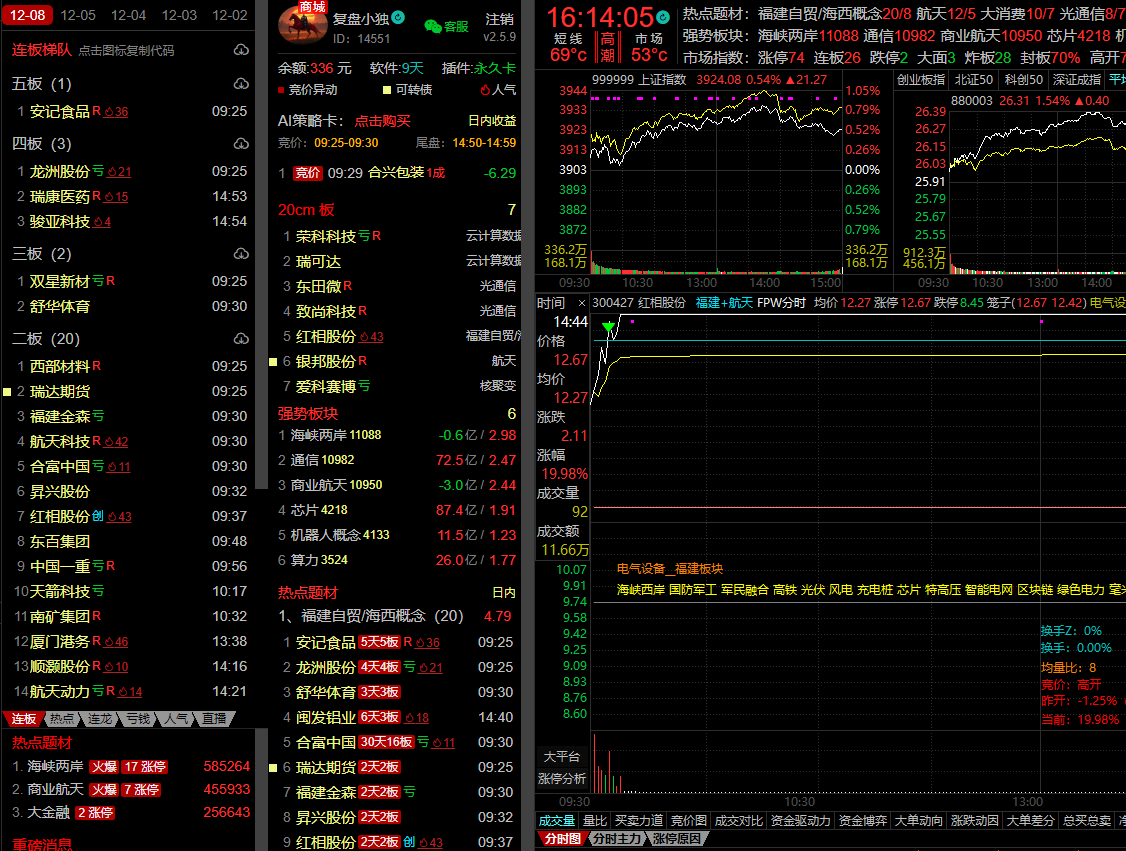This screenshot has height=851, width=1126.
Task: Close the 时间 panel with the x
Action: [581, 303]
